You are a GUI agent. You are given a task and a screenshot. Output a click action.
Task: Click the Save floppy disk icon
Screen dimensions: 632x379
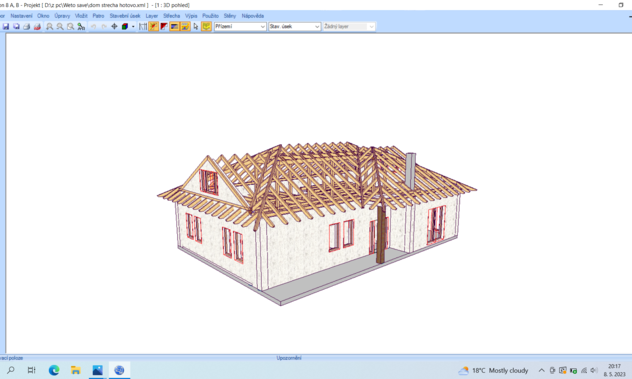[6, 27]
